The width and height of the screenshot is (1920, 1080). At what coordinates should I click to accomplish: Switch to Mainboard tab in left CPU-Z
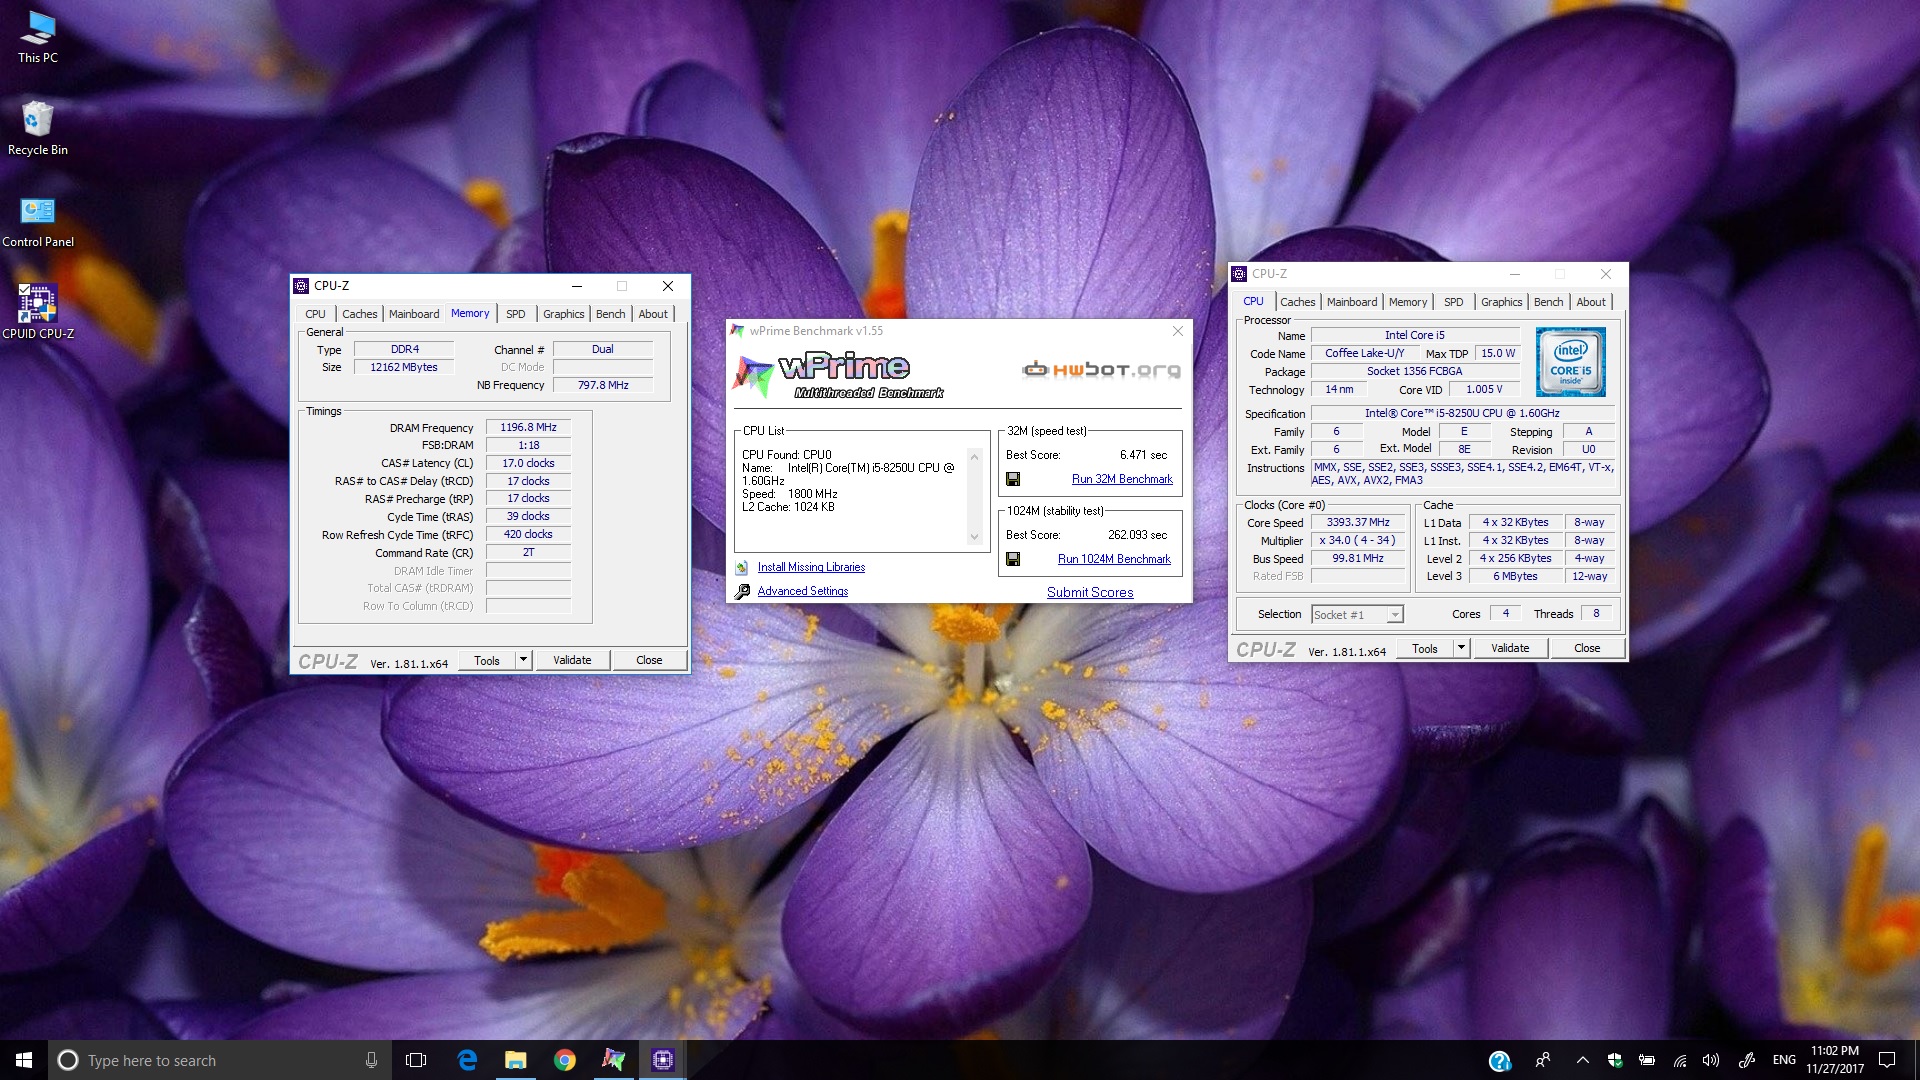click(x=414, y=314)
